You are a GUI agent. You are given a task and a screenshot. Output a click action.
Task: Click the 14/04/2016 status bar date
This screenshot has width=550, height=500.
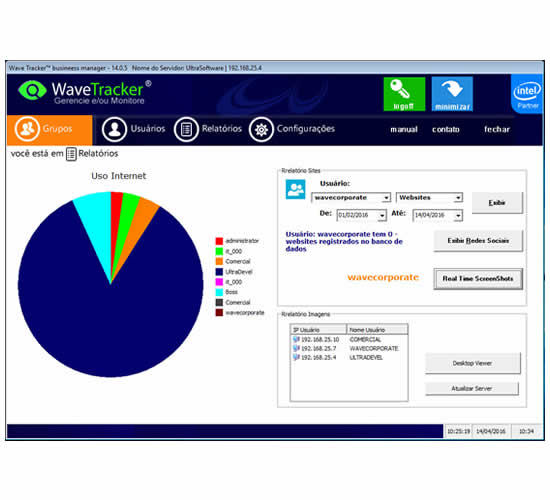click(491, 431)
